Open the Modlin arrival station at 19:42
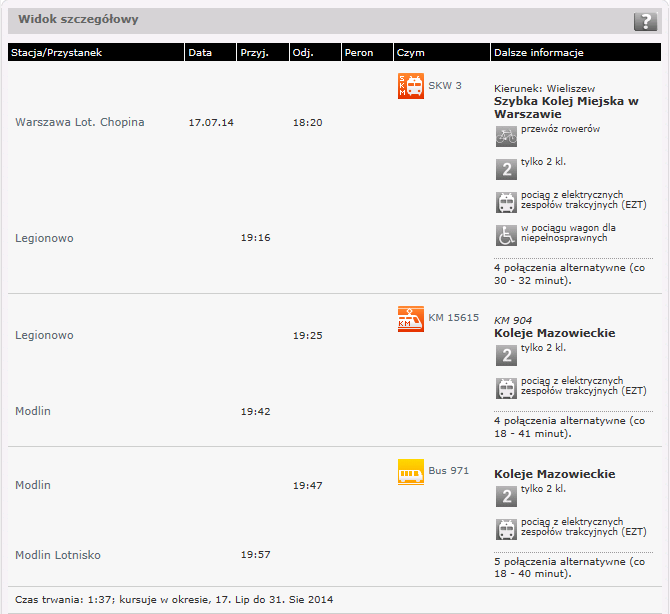670x614 pixels. pyautogui.click(x=33, y=411)
